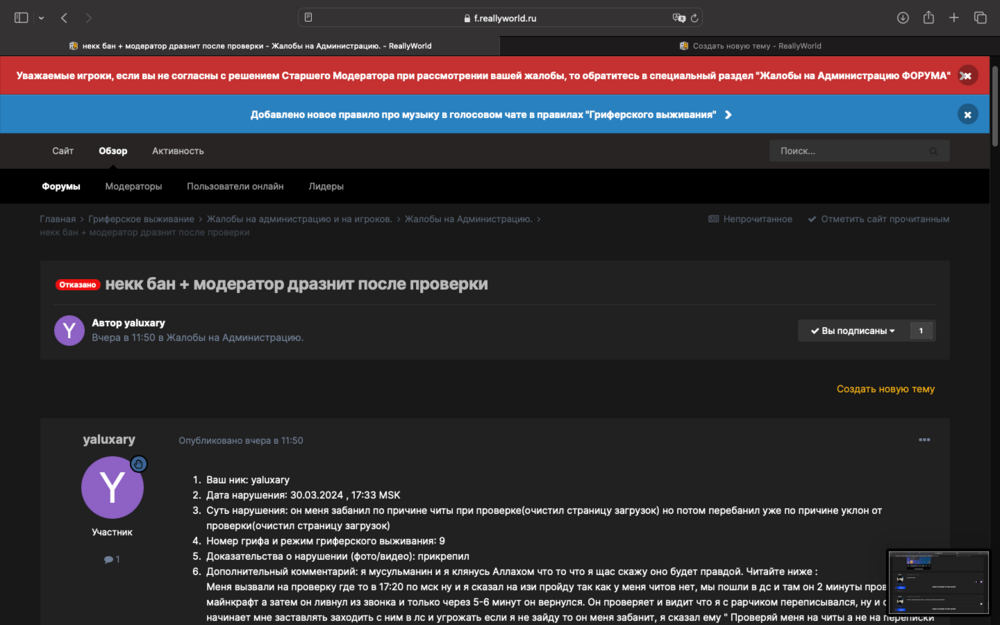Open author yaluxary avatar in topic header

[69, 330]
